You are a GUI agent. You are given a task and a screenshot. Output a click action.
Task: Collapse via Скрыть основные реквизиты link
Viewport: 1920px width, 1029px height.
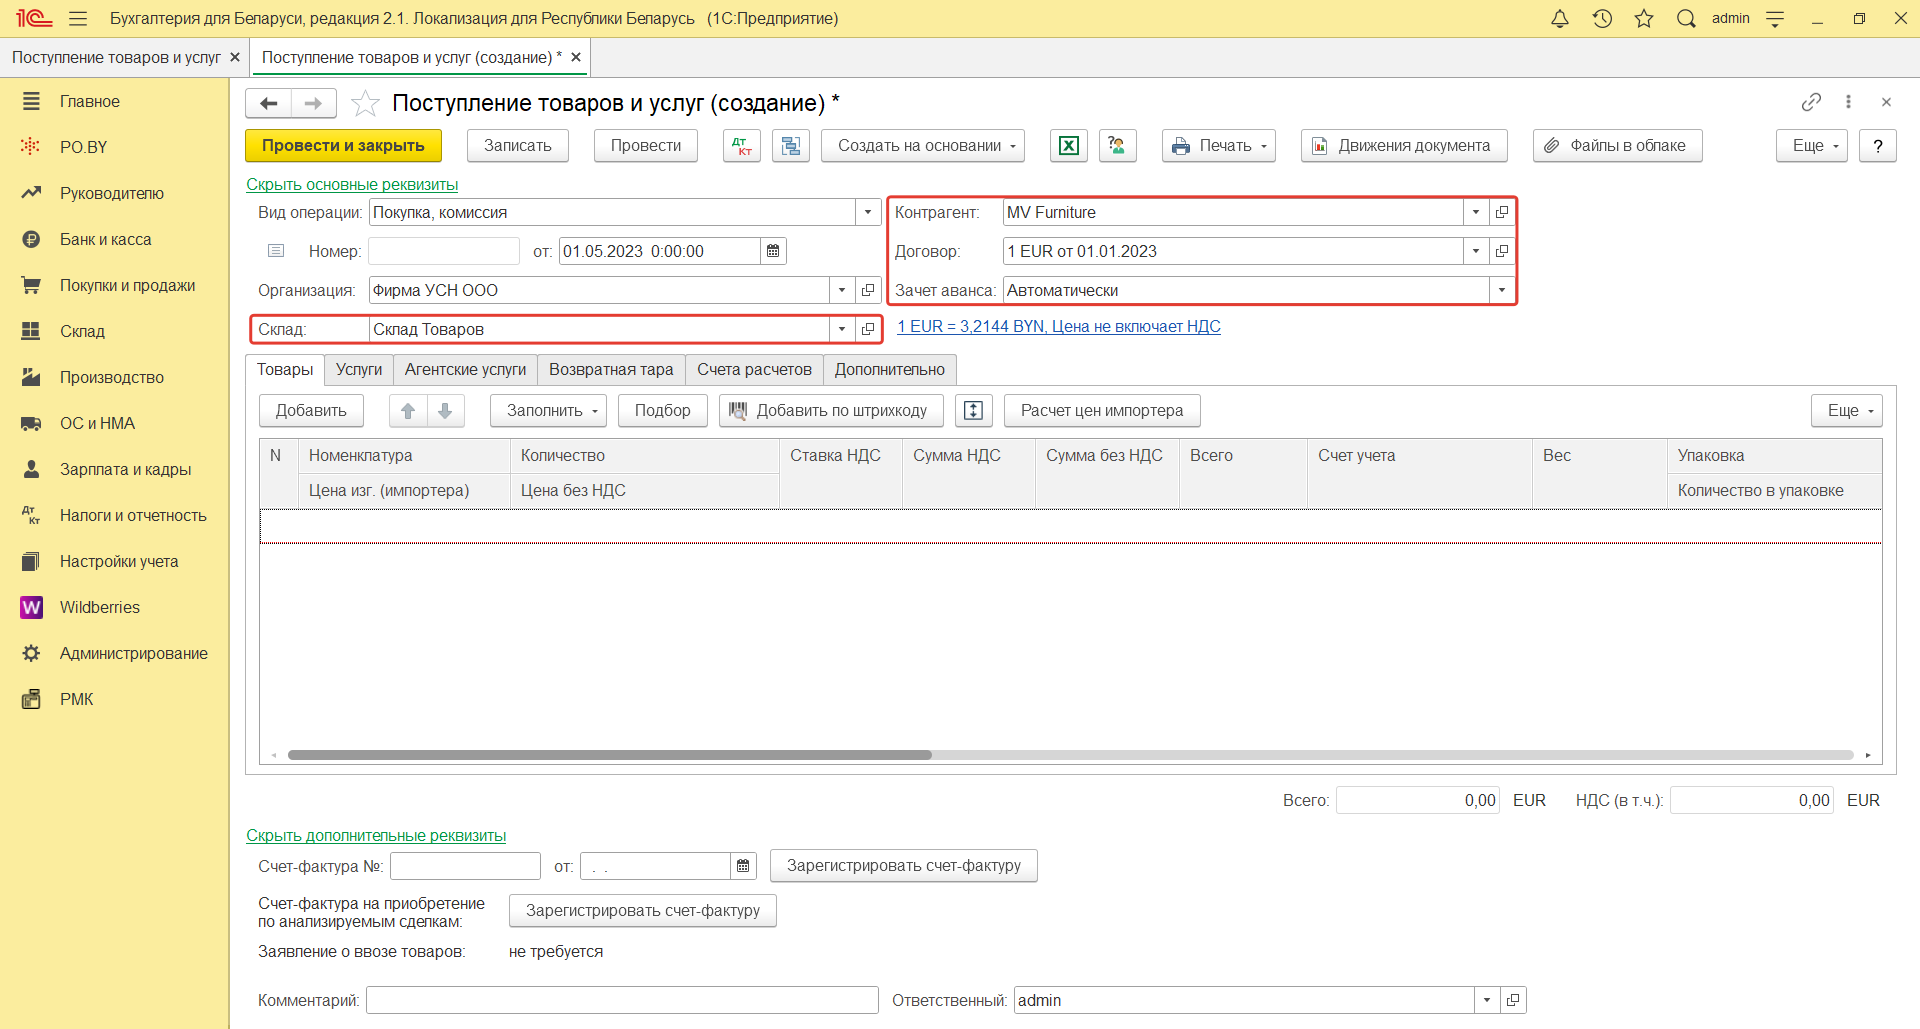352,185
